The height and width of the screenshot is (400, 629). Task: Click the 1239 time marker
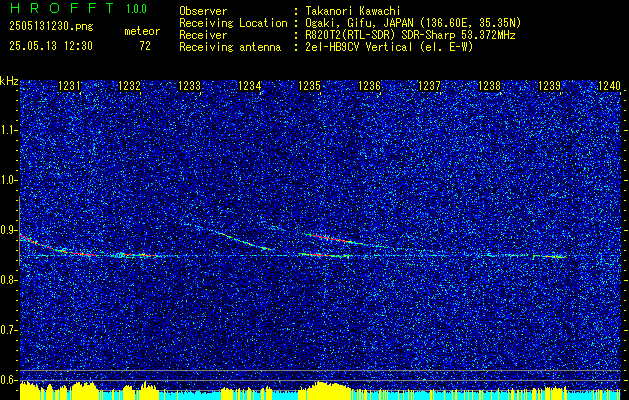coord(549,86)
